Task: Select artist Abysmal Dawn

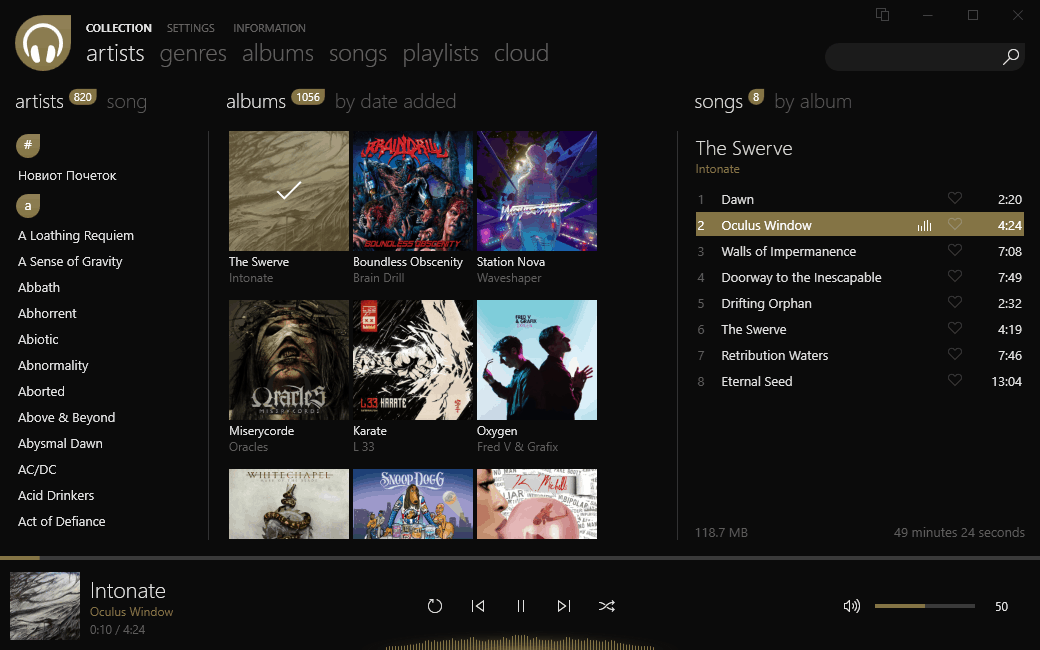Action: (x=60, y=443)
